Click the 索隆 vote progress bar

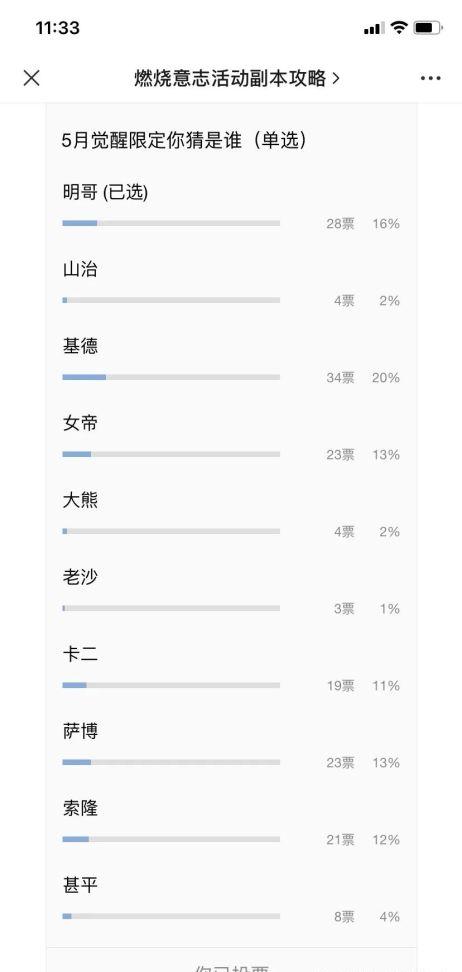click(x=171, y=839)
